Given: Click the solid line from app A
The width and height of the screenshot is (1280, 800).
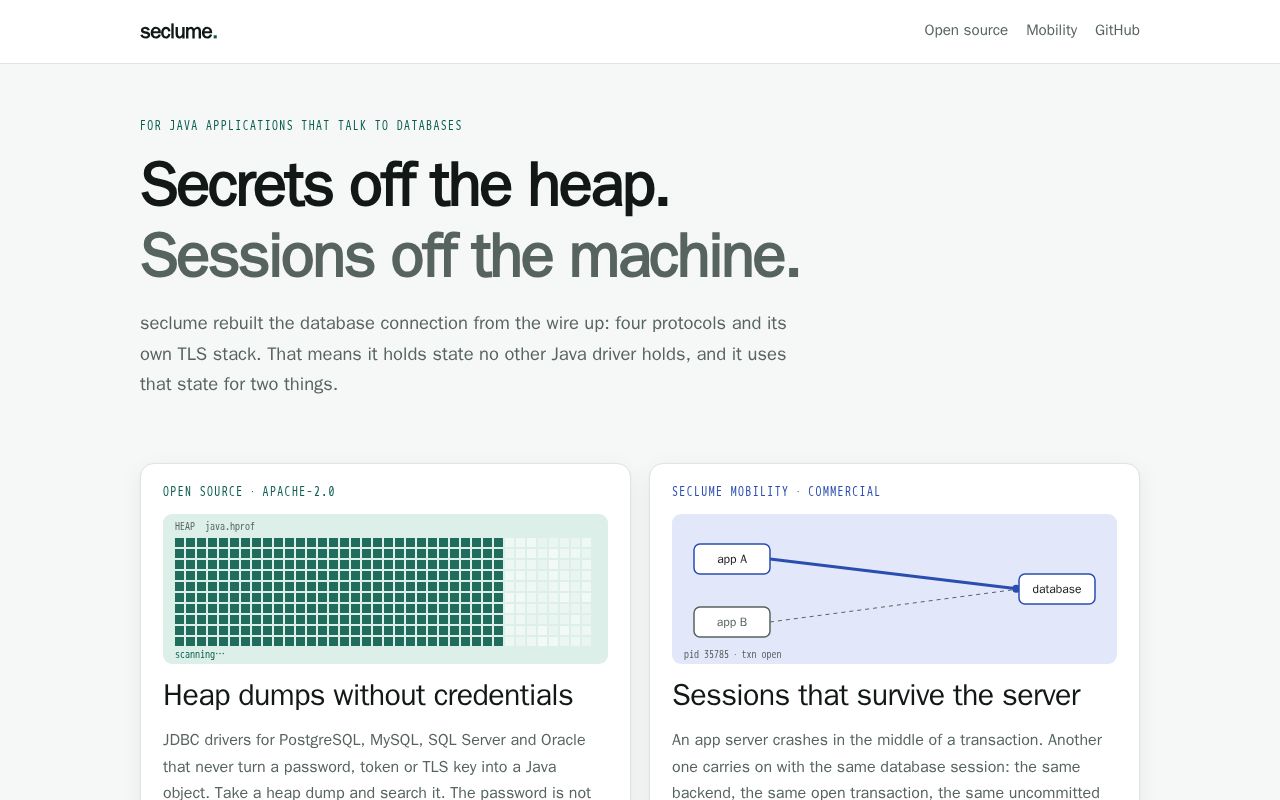Looking at the screenshot, I should click(x=893, y=574).
